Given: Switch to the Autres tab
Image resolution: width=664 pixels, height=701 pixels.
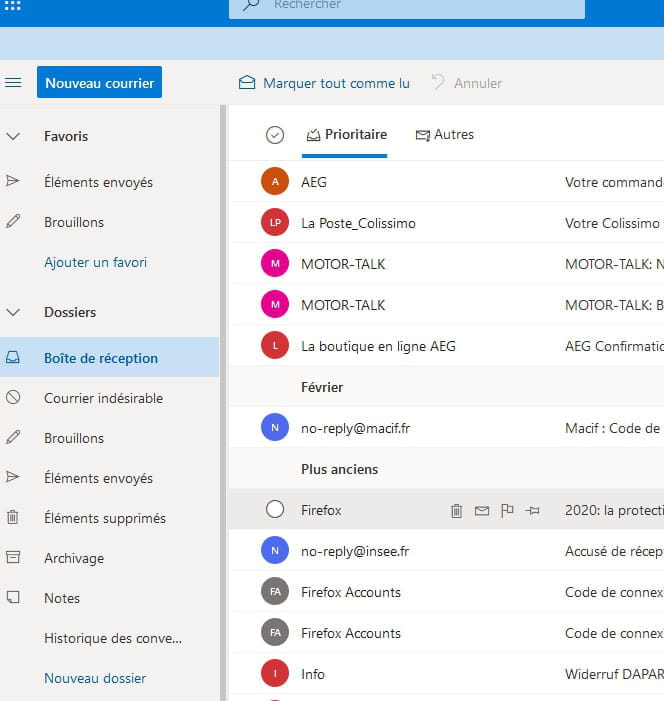Looking at the screenshot, I should click(x=445, y=135).
